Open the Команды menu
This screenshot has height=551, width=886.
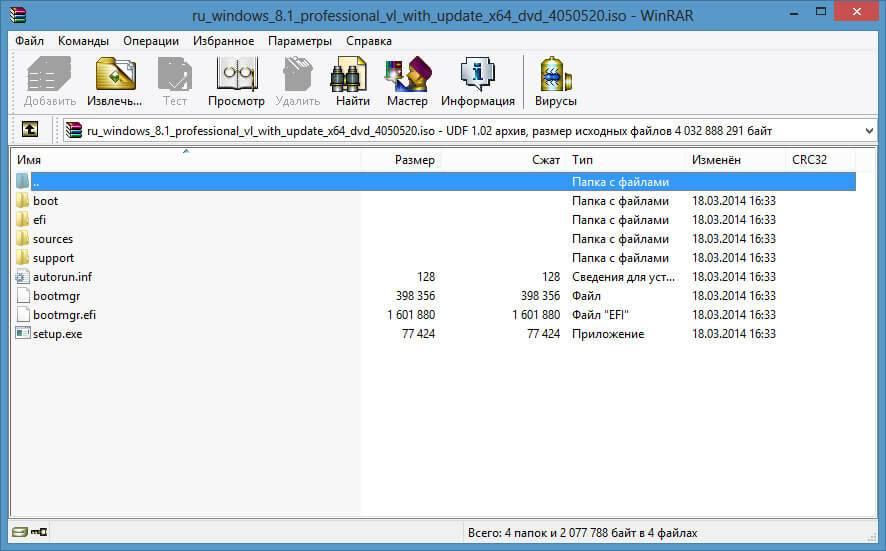click(83, 41)
